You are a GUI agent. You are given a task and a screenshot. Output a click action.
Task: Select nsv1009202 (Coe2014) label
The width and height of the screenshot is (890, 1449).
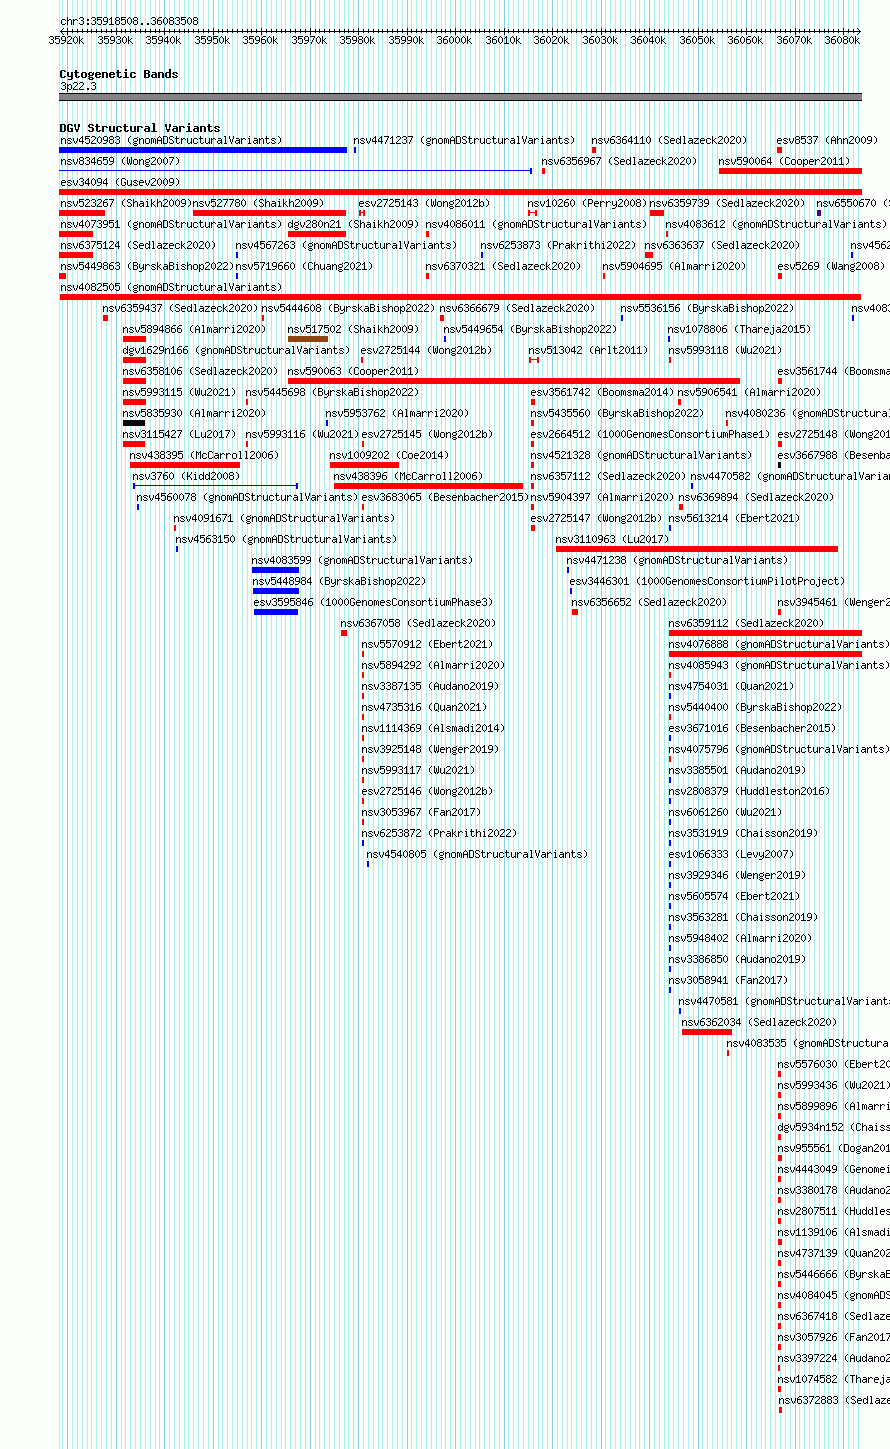click(x=389, y=455)
